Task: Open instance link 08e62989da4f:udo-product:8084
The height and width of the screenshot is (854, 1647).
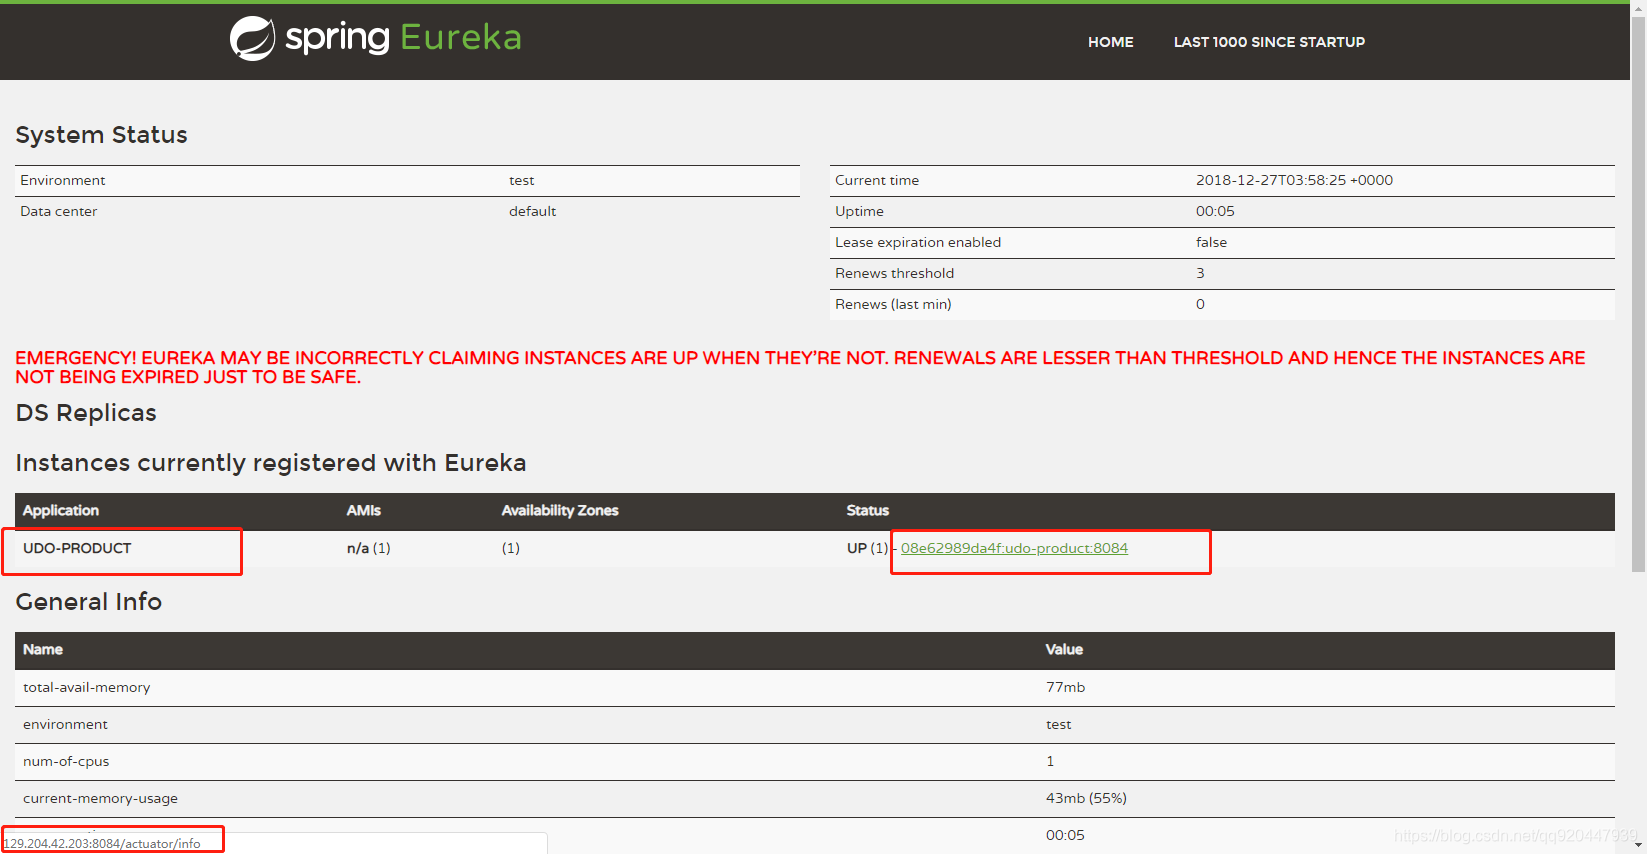Action: [x=1014, y=548]
